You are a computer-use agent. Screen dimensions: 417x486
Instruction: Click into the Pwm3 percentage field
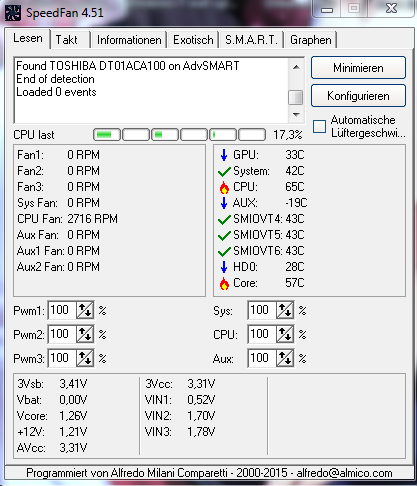click(x=62, y=358)
